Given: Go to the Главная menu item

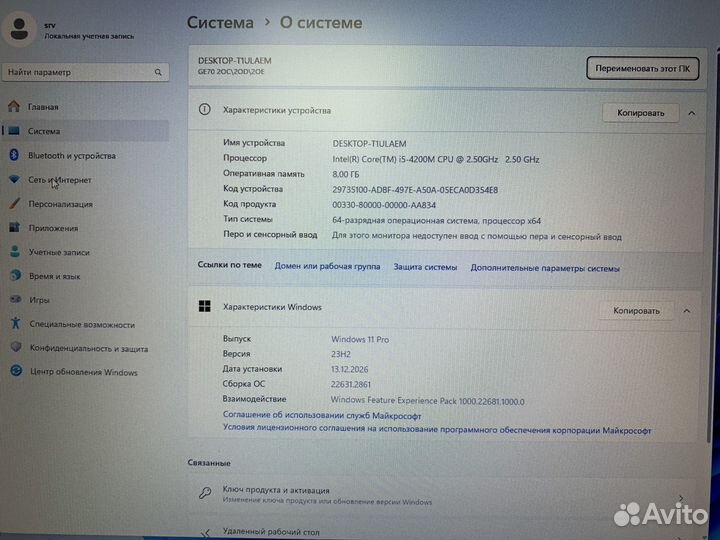Looking at the screenshot, I should click(x=43, y=107).
